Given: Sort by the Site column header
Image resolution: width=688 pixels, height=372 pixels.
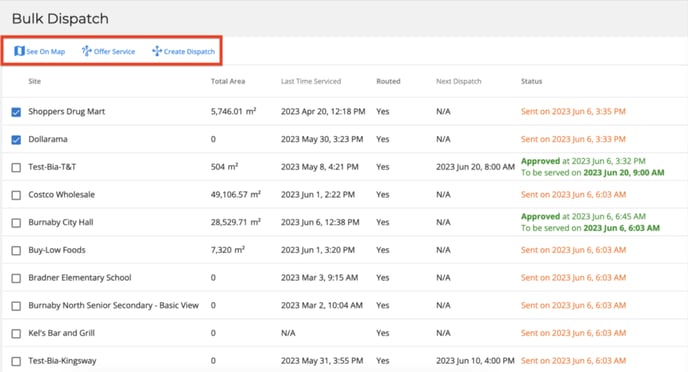Looking at the screenshot, I should 35,81.
